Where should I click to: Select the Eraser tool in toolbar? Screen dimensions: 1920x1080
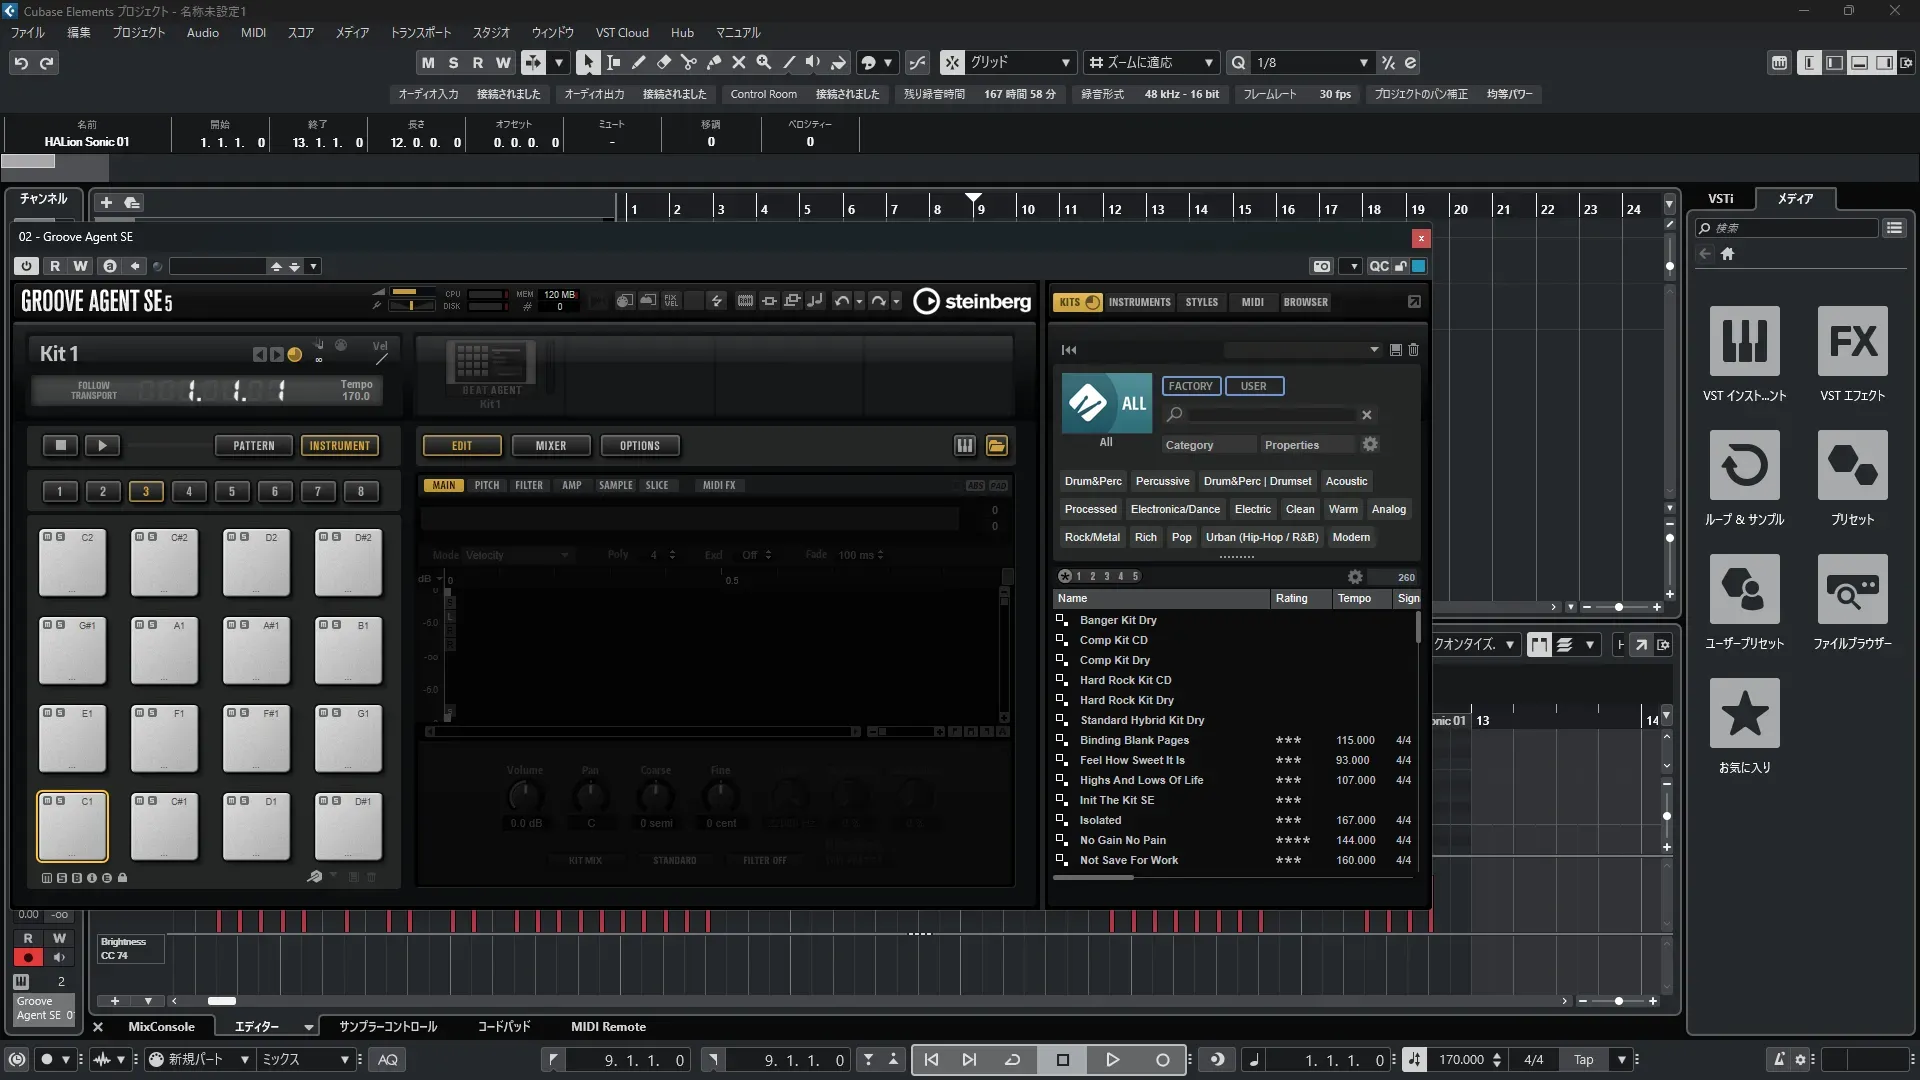664,63
